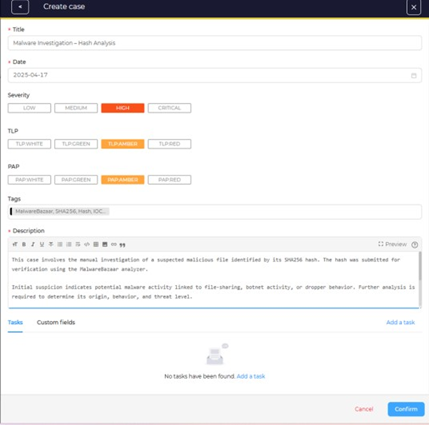Confirm the new case
The height and width of the screenshot is (425, 429).
point(406,409)
